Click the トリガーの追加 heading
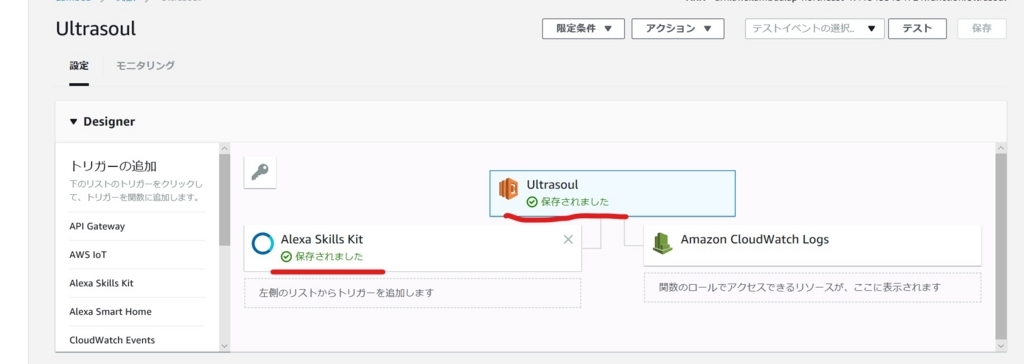Screen dimensions: 1024x364 (113, 166)
